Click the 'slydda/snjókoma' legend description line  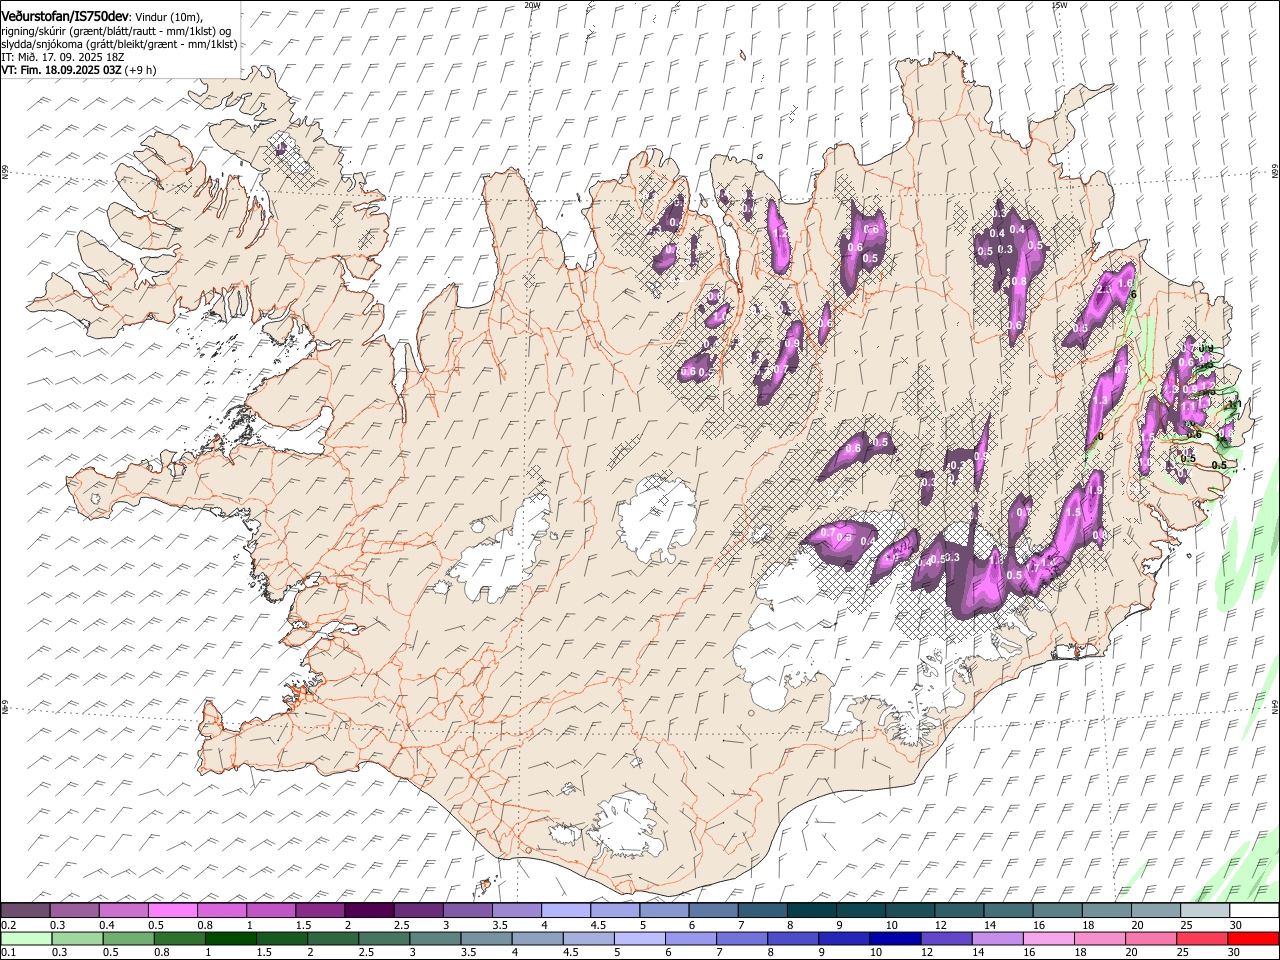119,44
